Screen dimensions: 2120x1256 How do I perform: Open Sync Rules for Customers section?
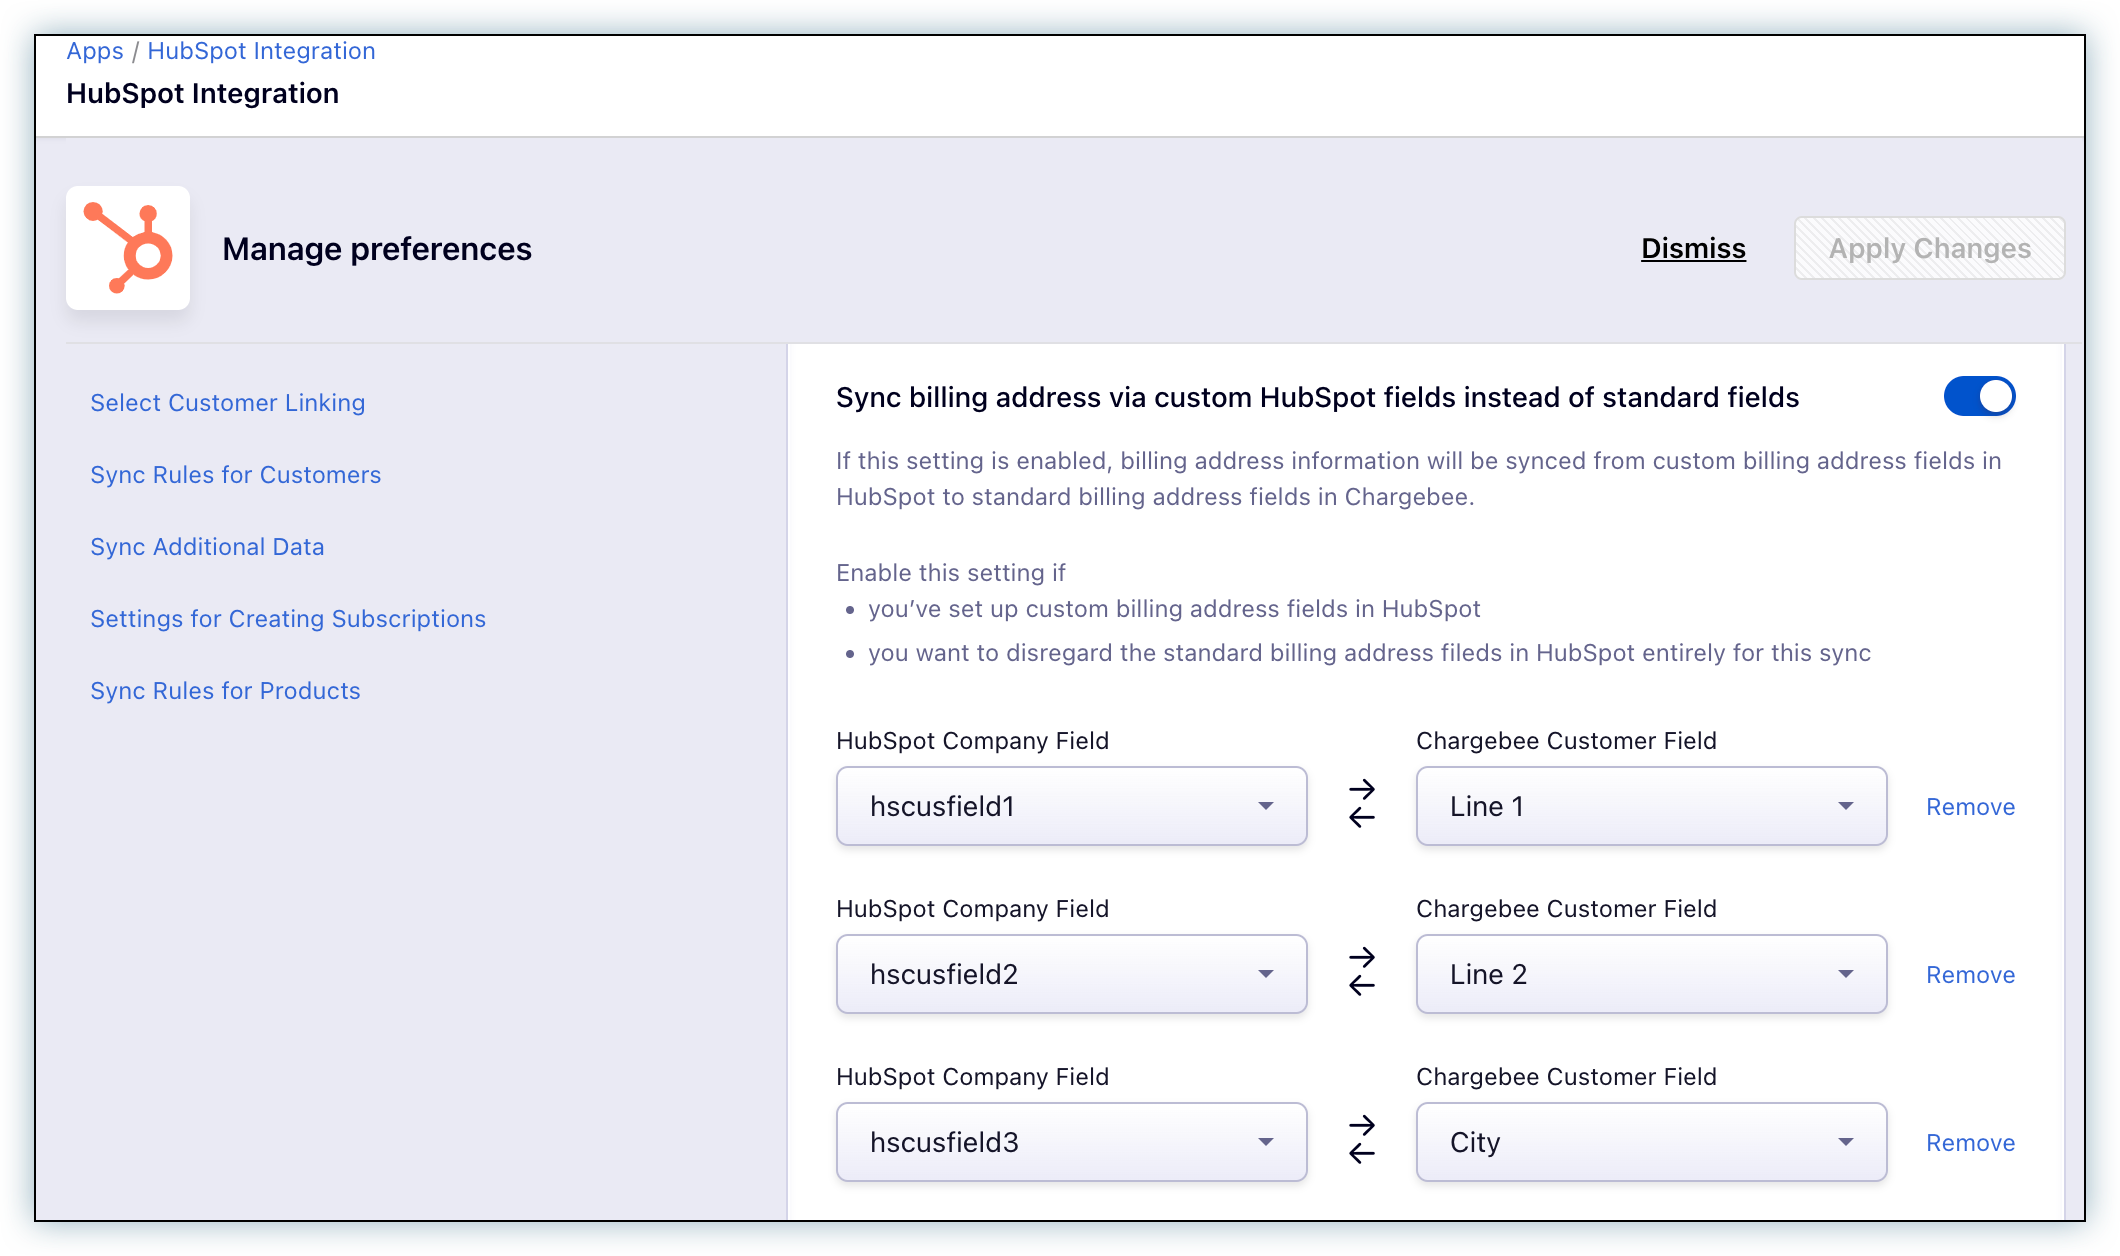[236, 475]
